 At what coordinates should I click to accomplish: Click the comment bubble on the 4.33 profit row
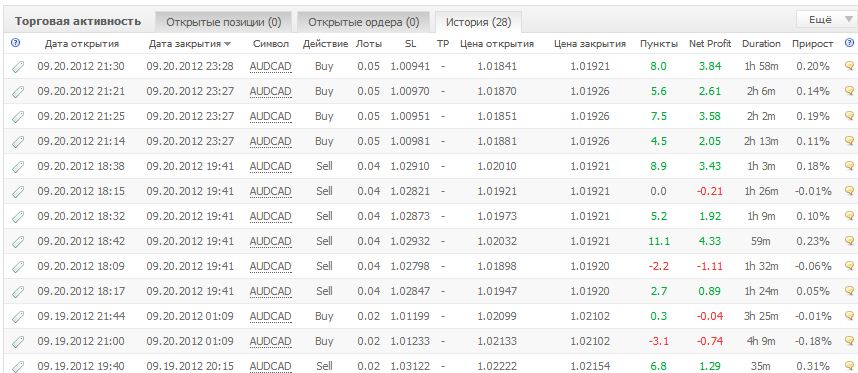click(x=850, y=241)
